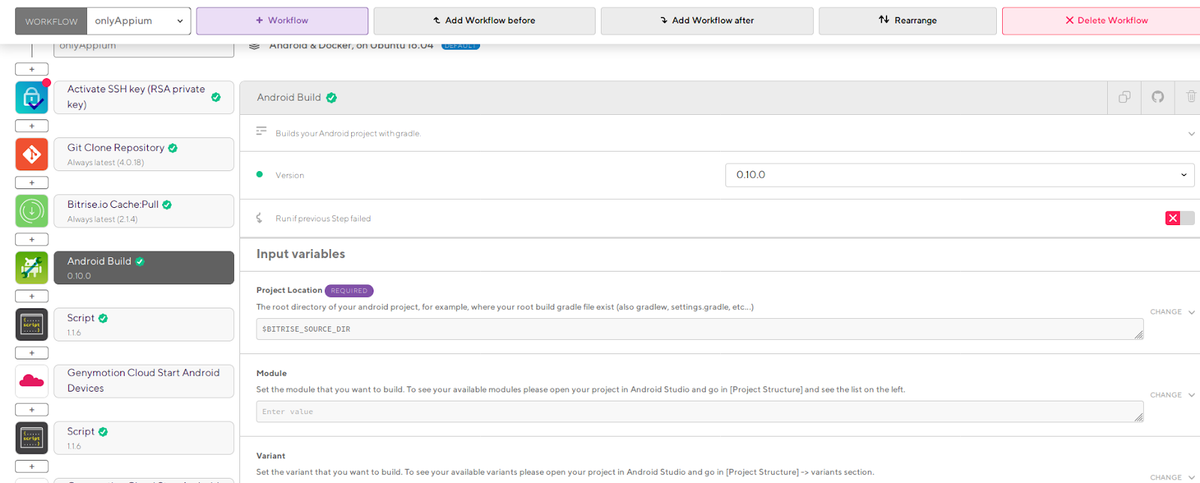Click the Android Build step icon
The width and height of the screenshot is (1200, 483).
click(32, 268)
